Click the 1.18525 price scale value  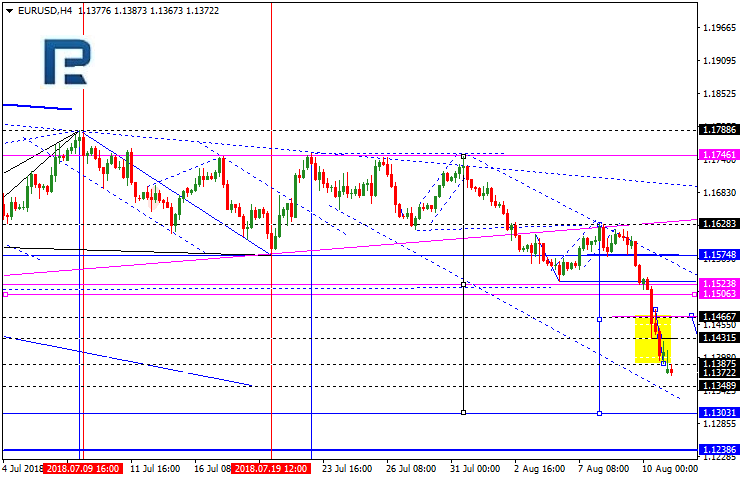click(x=719, y=94)
